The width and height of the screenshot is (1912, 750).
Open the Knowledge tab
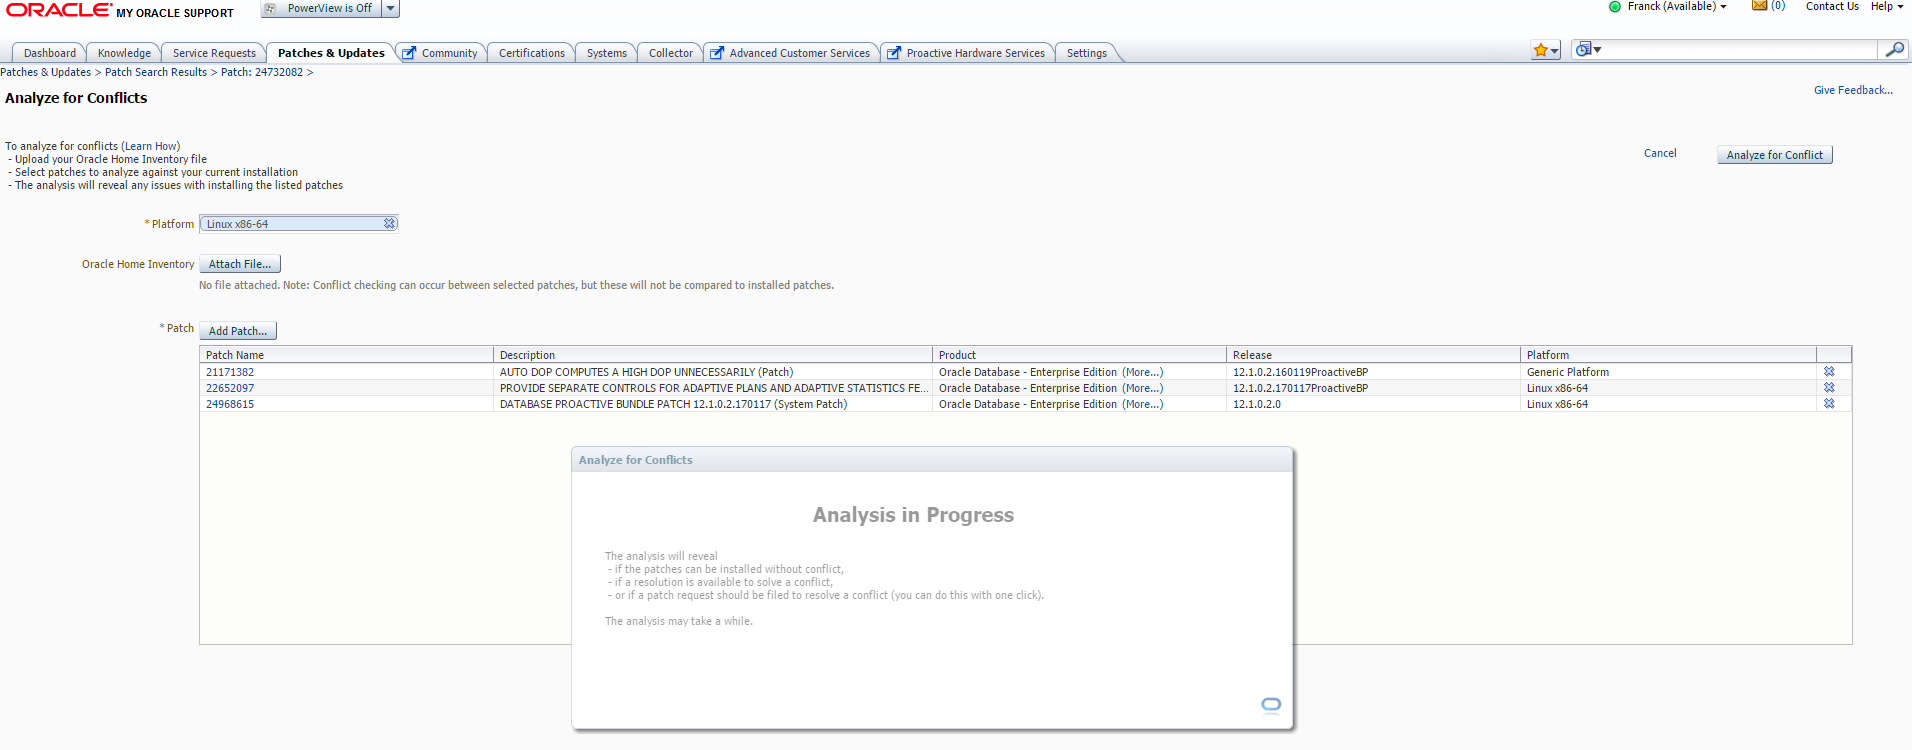click(124, 53)
